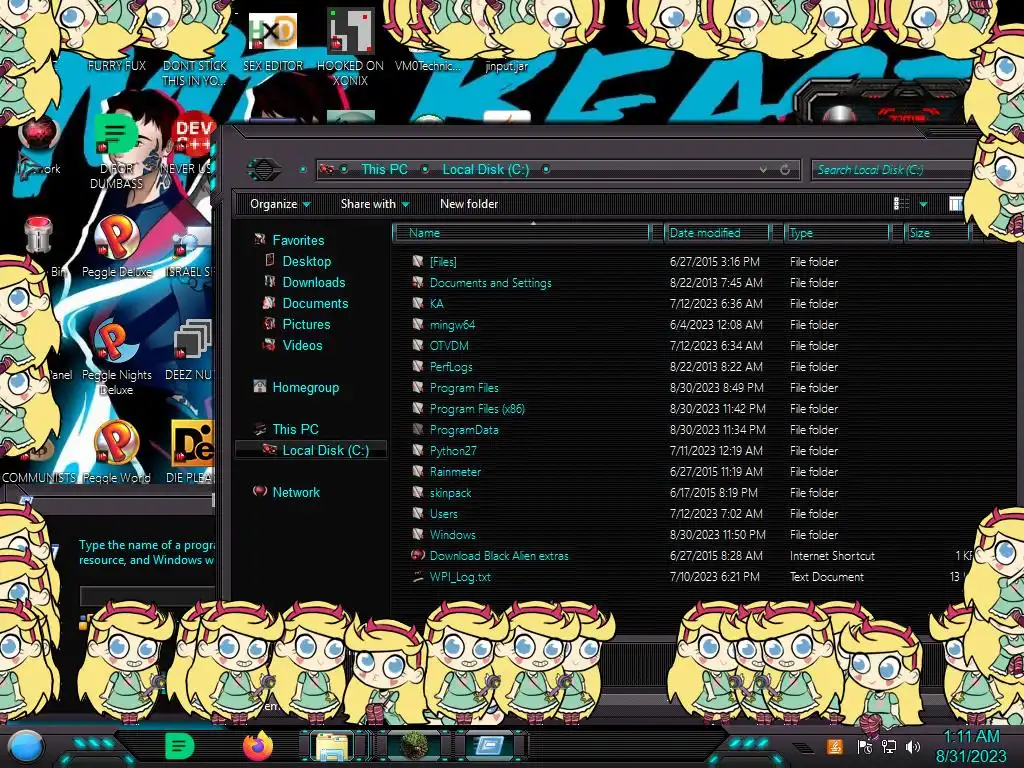Sort by the Date modified column
This screenshot has height=768, width=1024.
click(x=716, y=233)
